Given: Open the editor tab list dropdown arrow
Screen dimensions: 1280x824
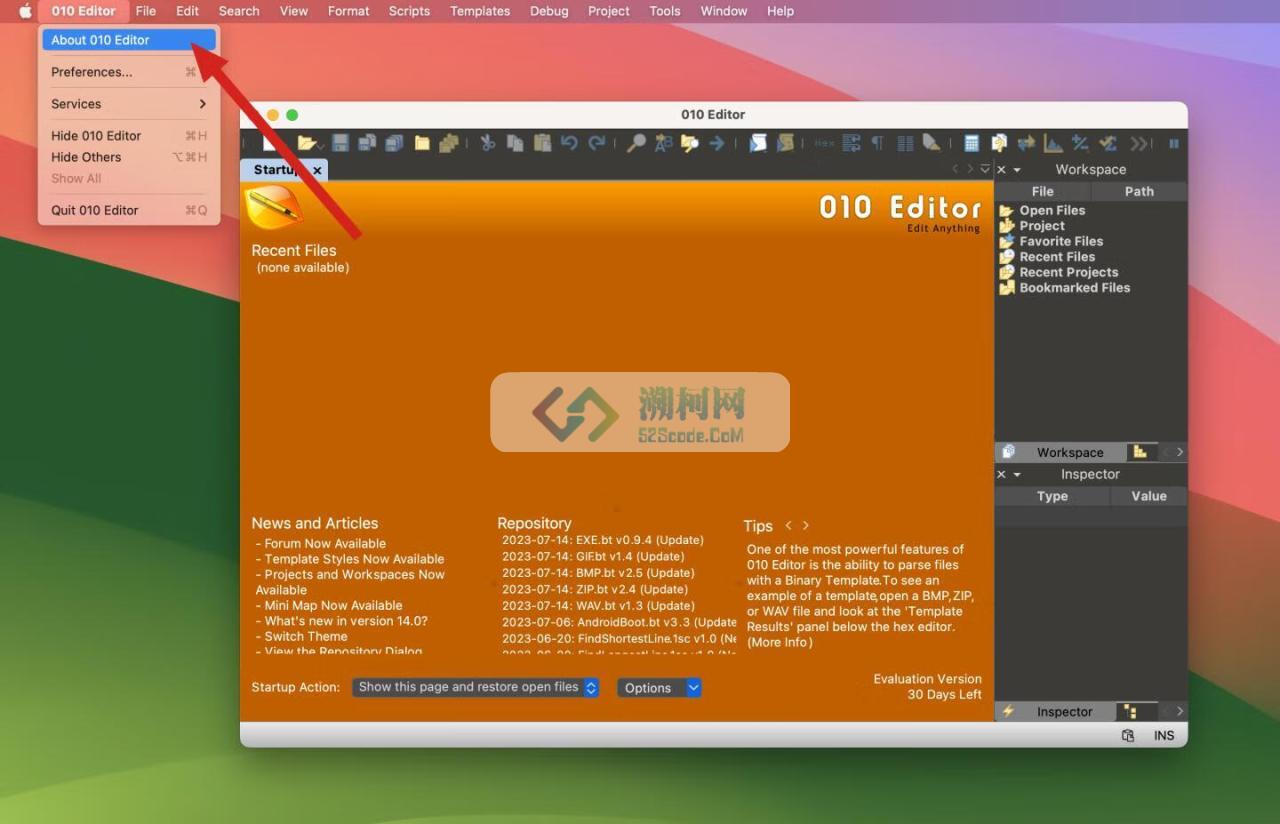Looking at the screenshot, I should click(985, 170).
